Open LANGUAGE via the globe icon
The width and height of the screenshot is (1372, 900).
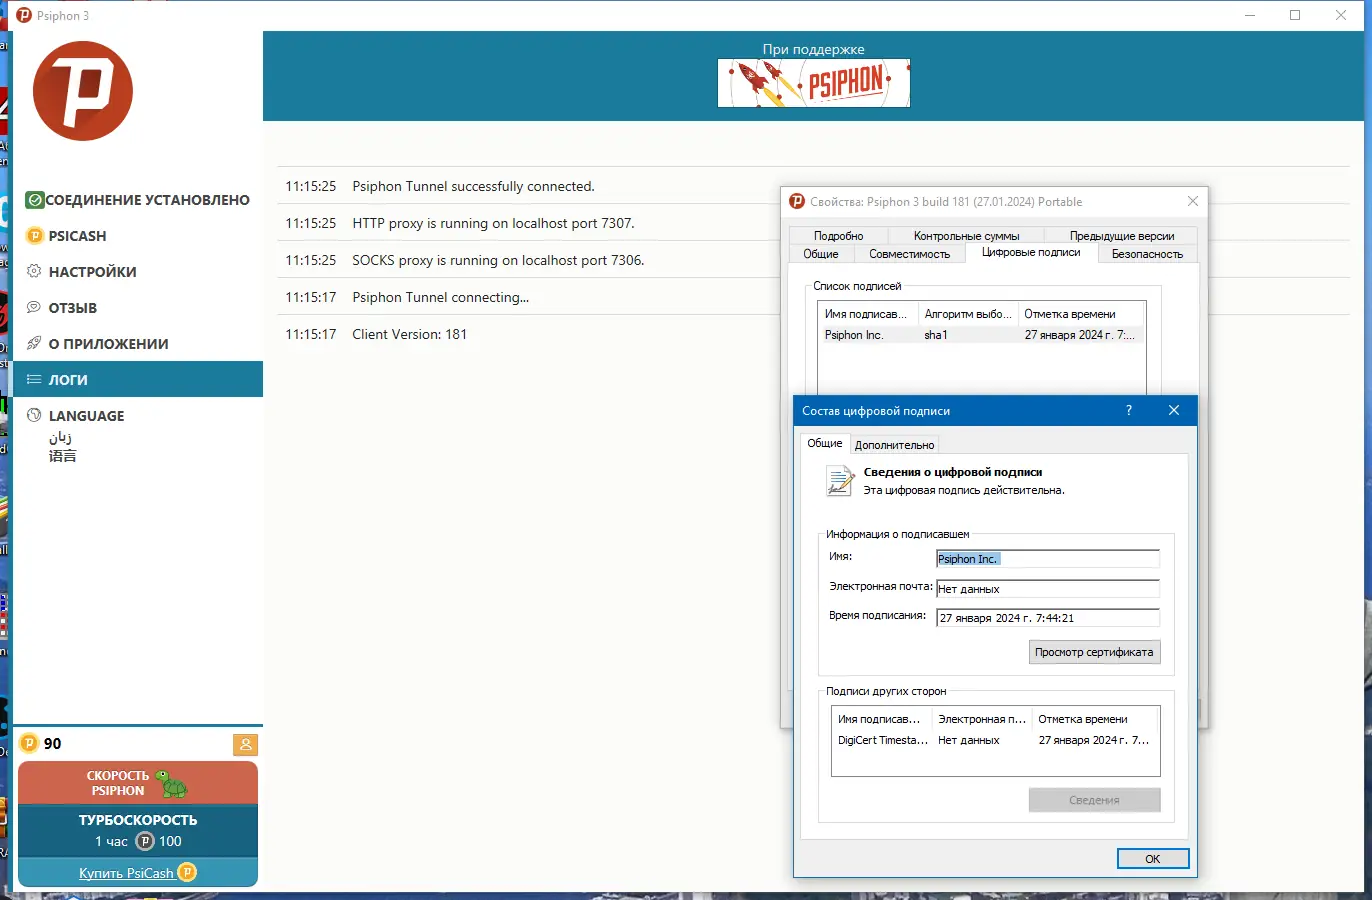[x=35, y=416]
